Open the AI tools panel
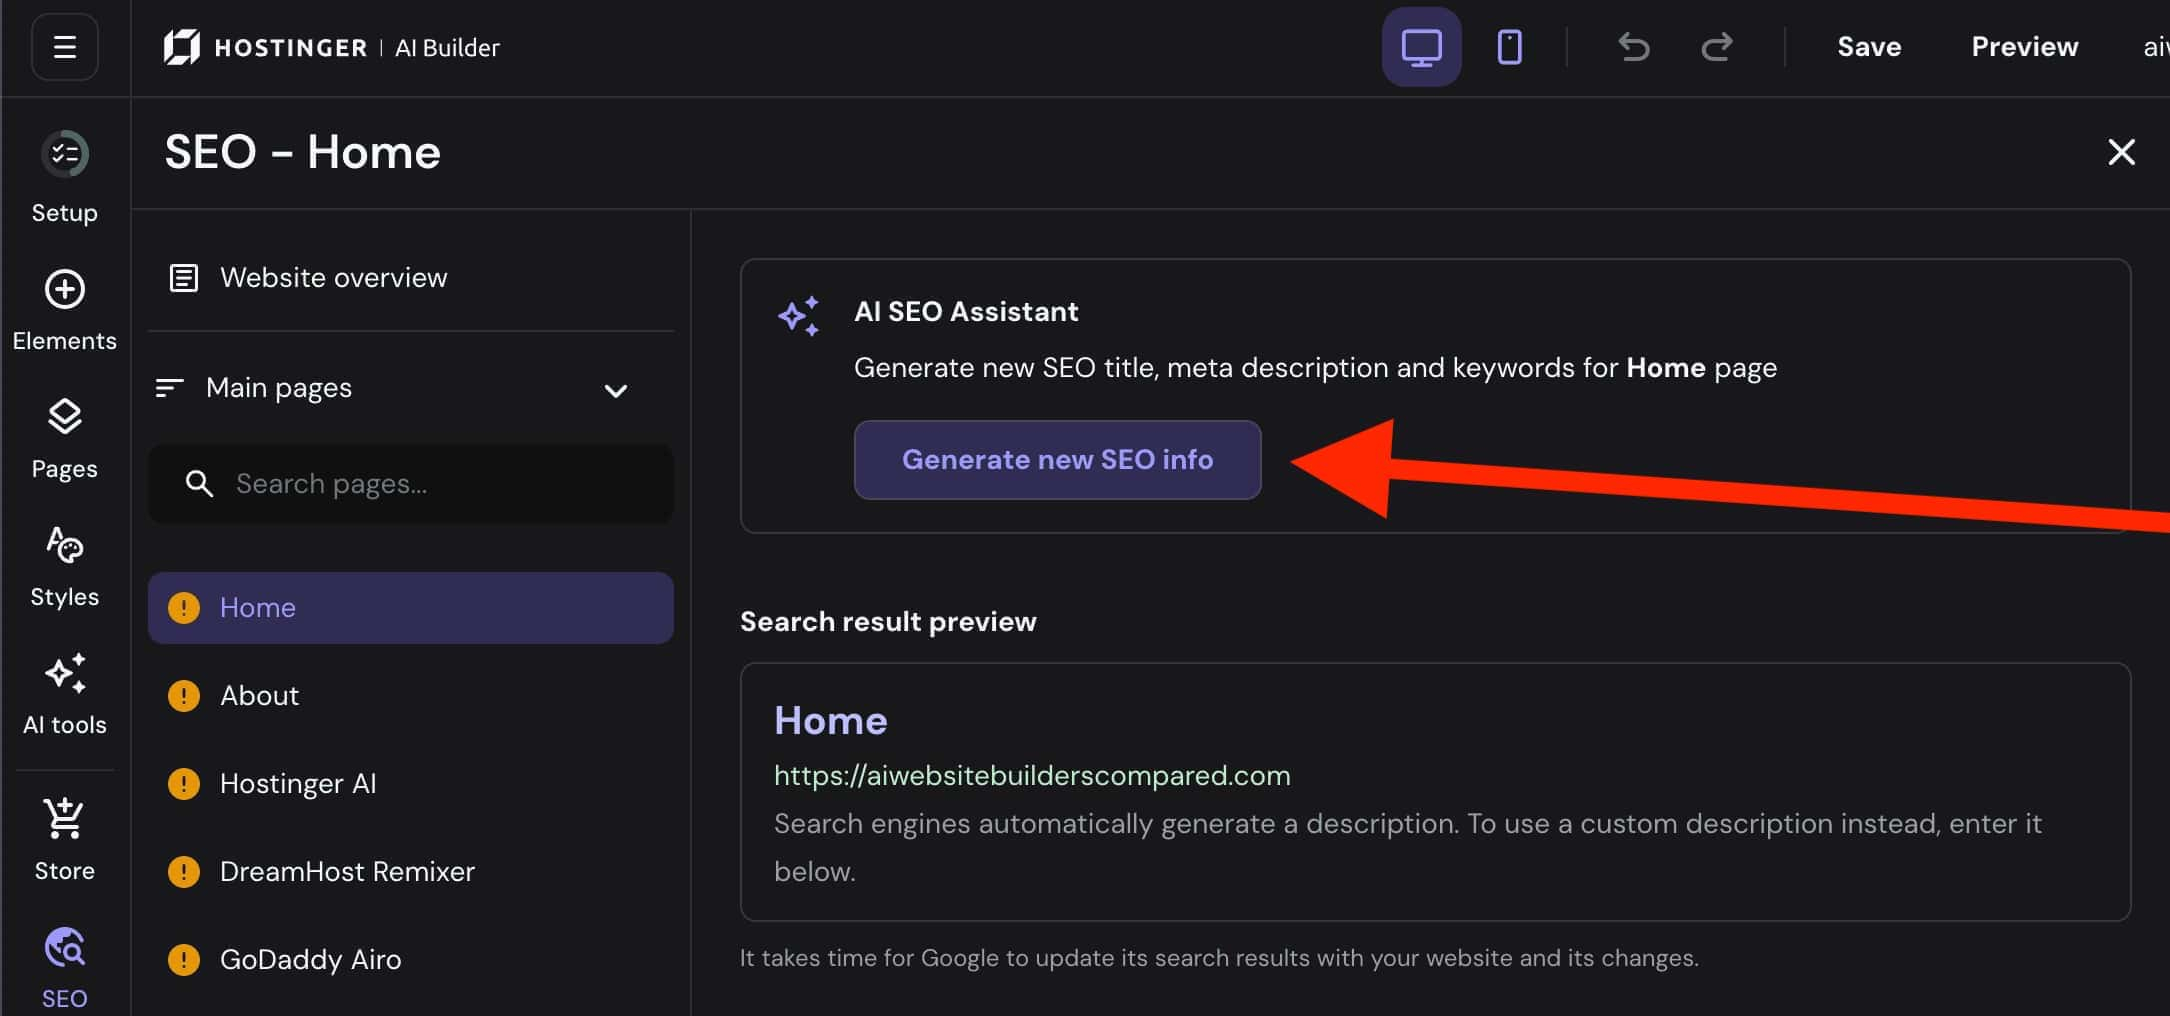The image size is (2170, 1016). point(65,694)
